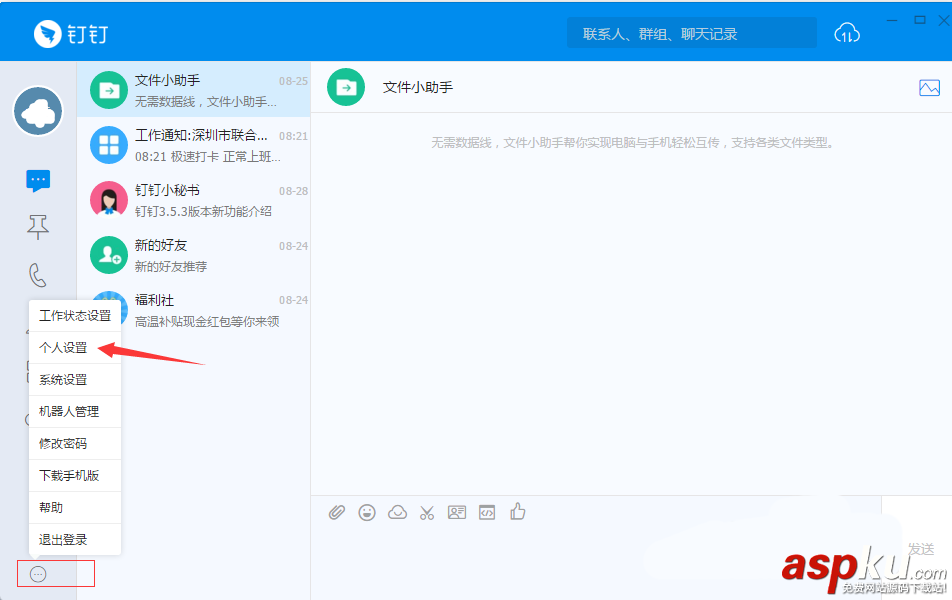This screenshot has height=600, width=952.
Task: Open the Messages chat bubble icon in sidebar
Action: point(38,180)
